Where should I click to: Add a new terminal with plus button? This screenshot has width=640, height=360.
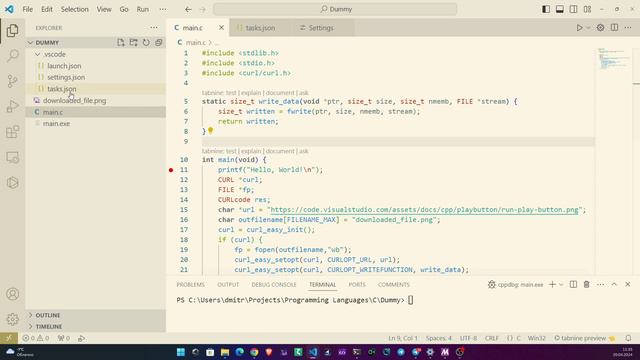(x=552, y=284)
